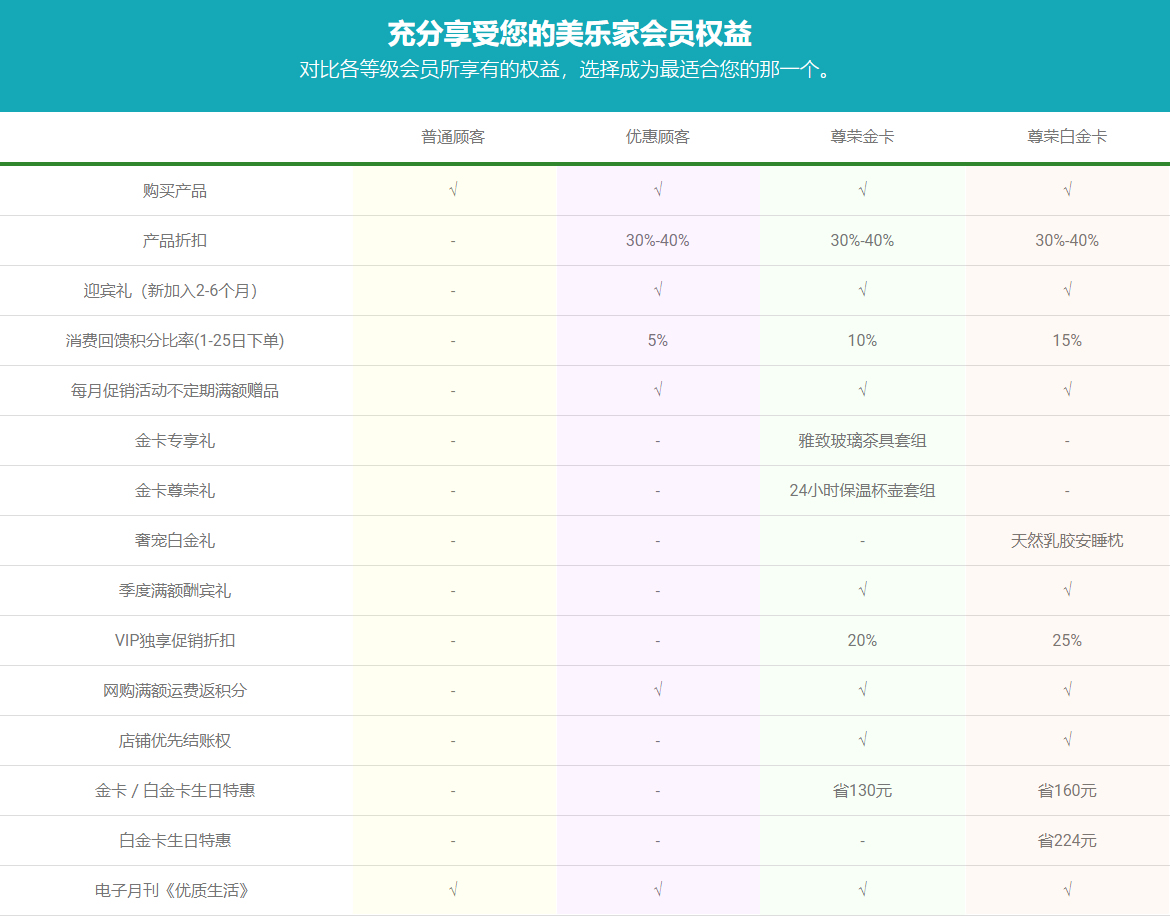Click the 10% value for 尊荣金卡
Viewport: 1170px width, 916px height.
(x=862, y=341)
